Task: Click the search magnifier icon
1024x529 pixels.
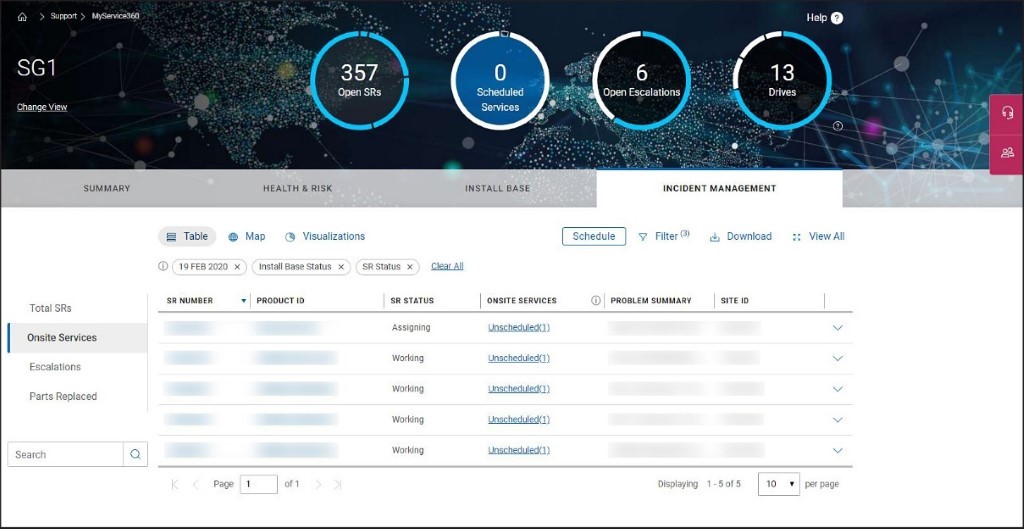Action: pyautogui.click(x=135, y=454)
